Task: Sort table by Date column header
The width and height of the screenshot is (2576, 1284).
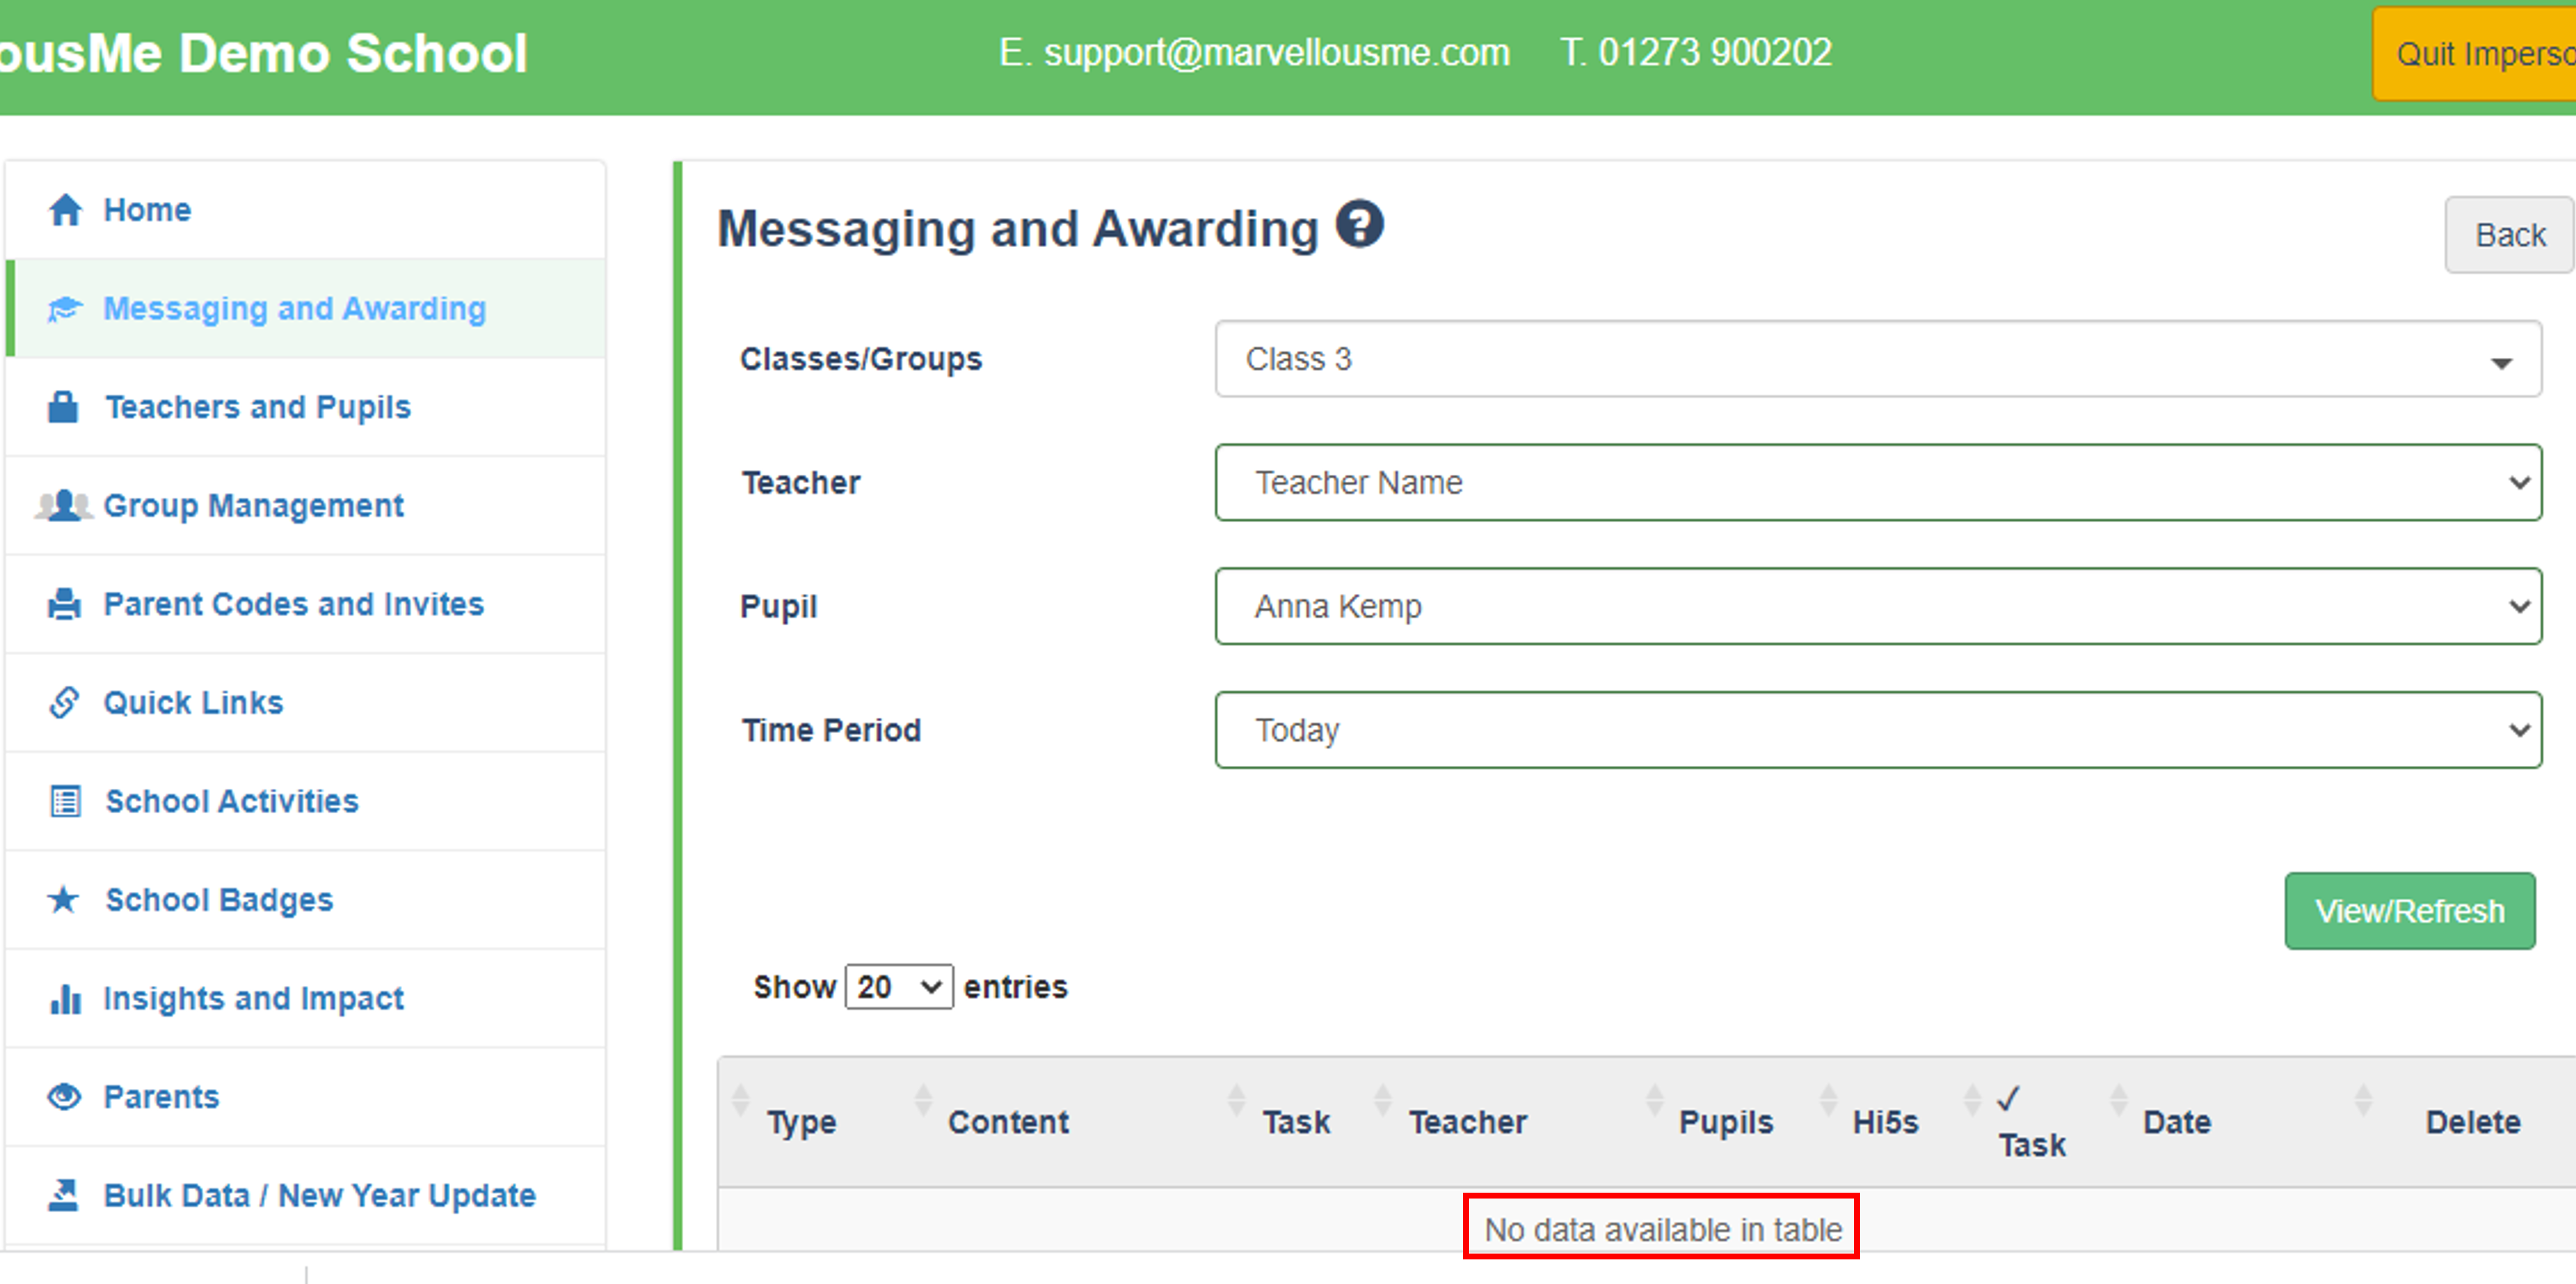Action: tap(2177, 1122)
